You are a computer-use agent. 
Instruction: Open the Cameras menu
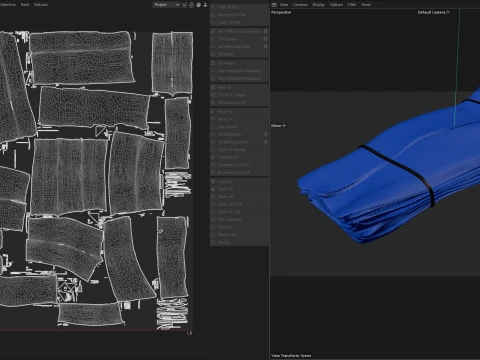pyautogui.click(x=300, y=5)
